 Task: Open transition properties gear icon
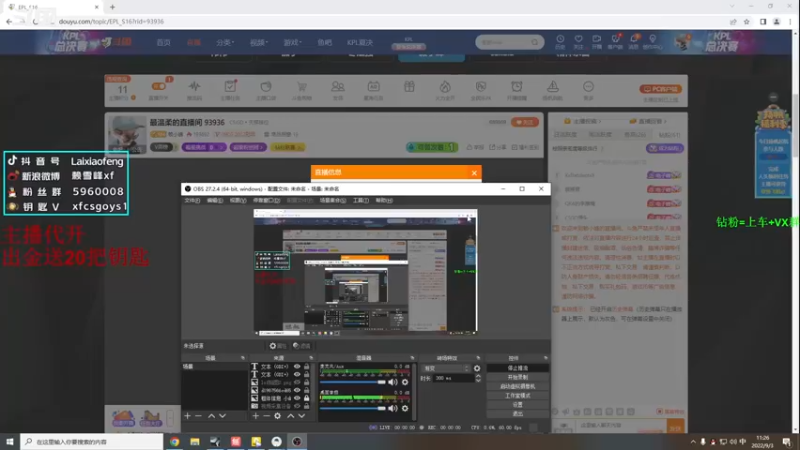coord(477,368)
